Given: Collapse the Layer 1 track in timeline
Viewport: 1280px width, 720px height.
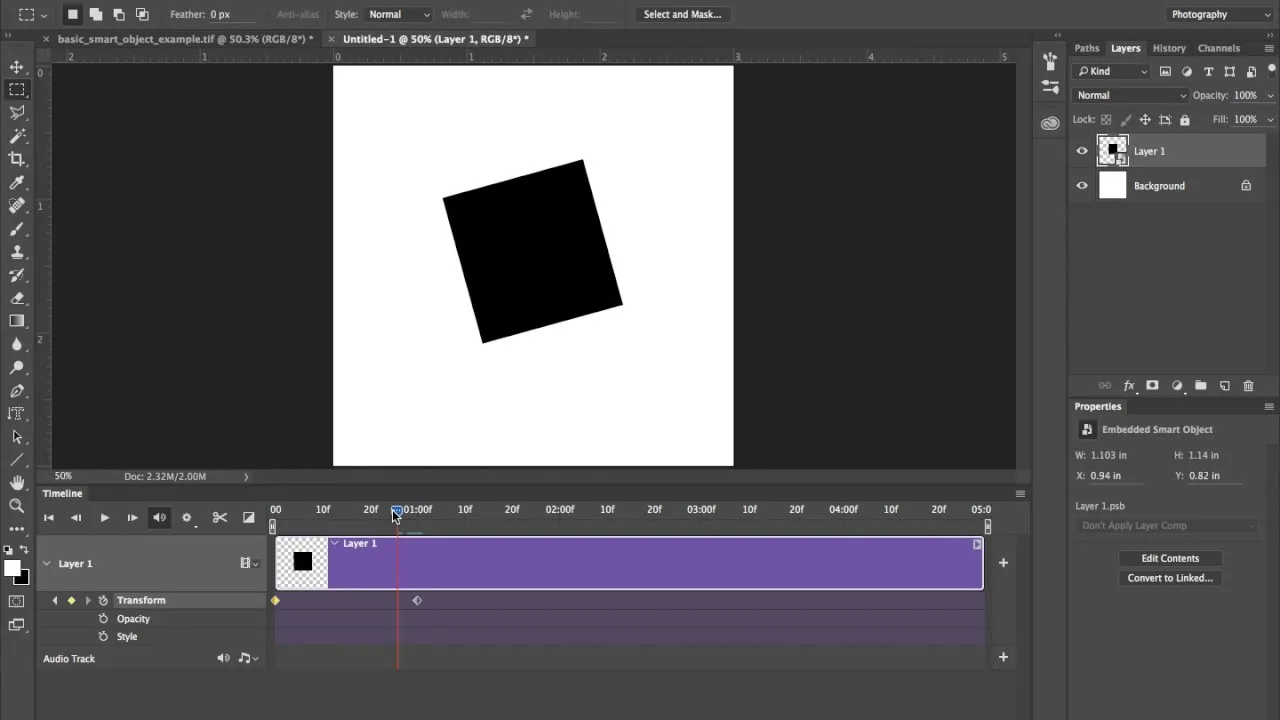Looking at the screenshot, I should [x=46, y=563].
